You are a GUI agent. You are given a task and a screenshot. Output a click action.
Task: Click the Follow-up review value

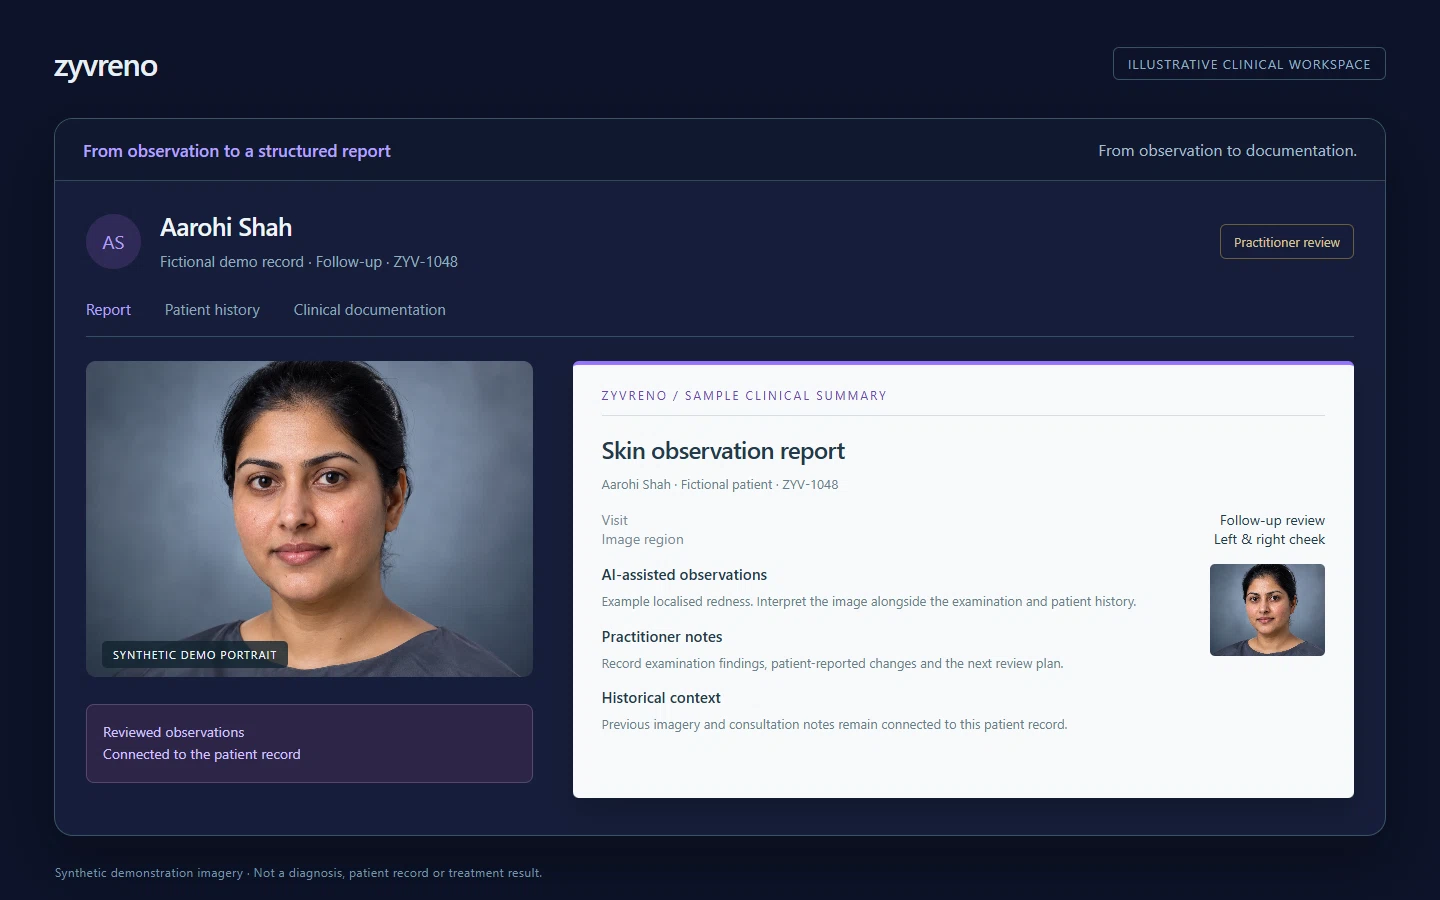pos(1272,520)
